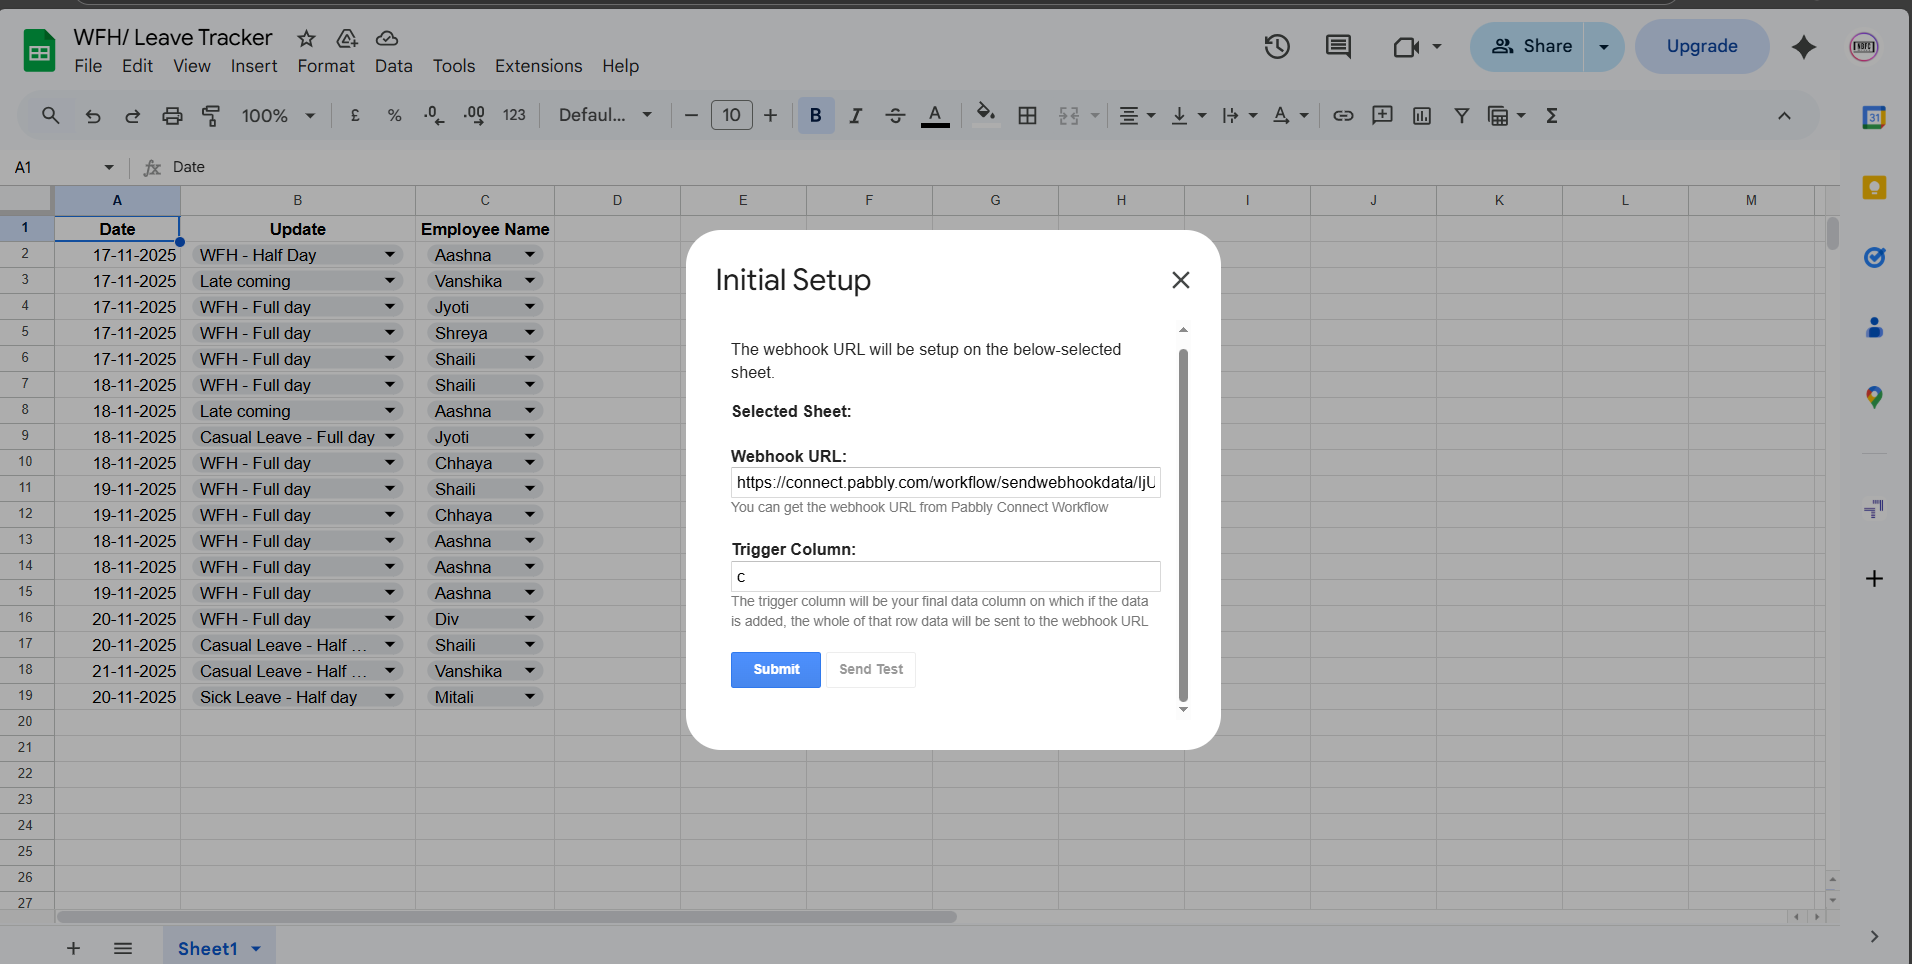Click the Webhook URL input field
This screenshot has height=964, width=1912.
tap(945, 482)
